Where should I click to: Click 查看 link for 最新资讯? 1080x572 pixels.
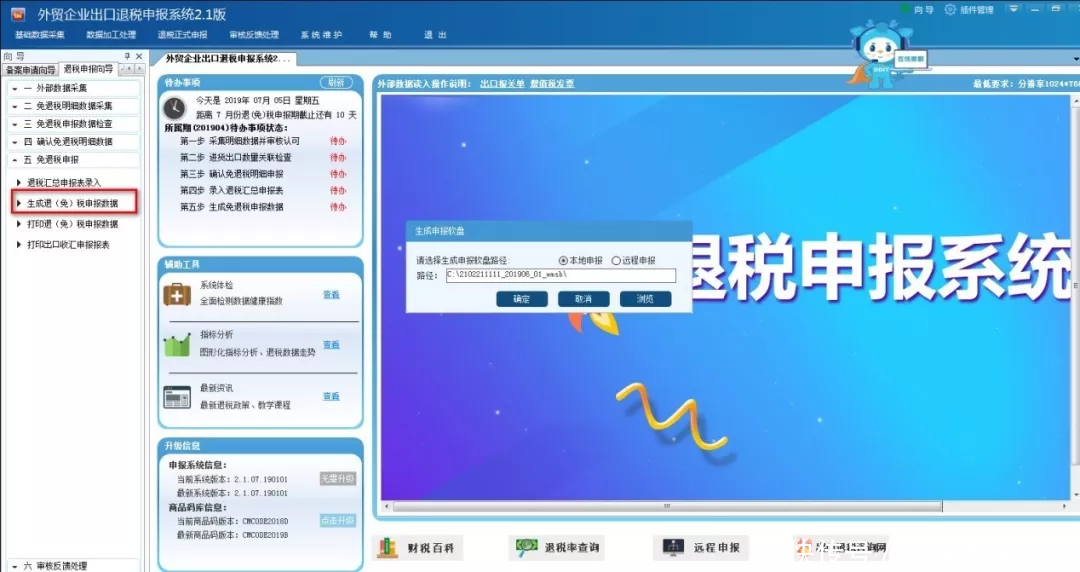point(331,397)
